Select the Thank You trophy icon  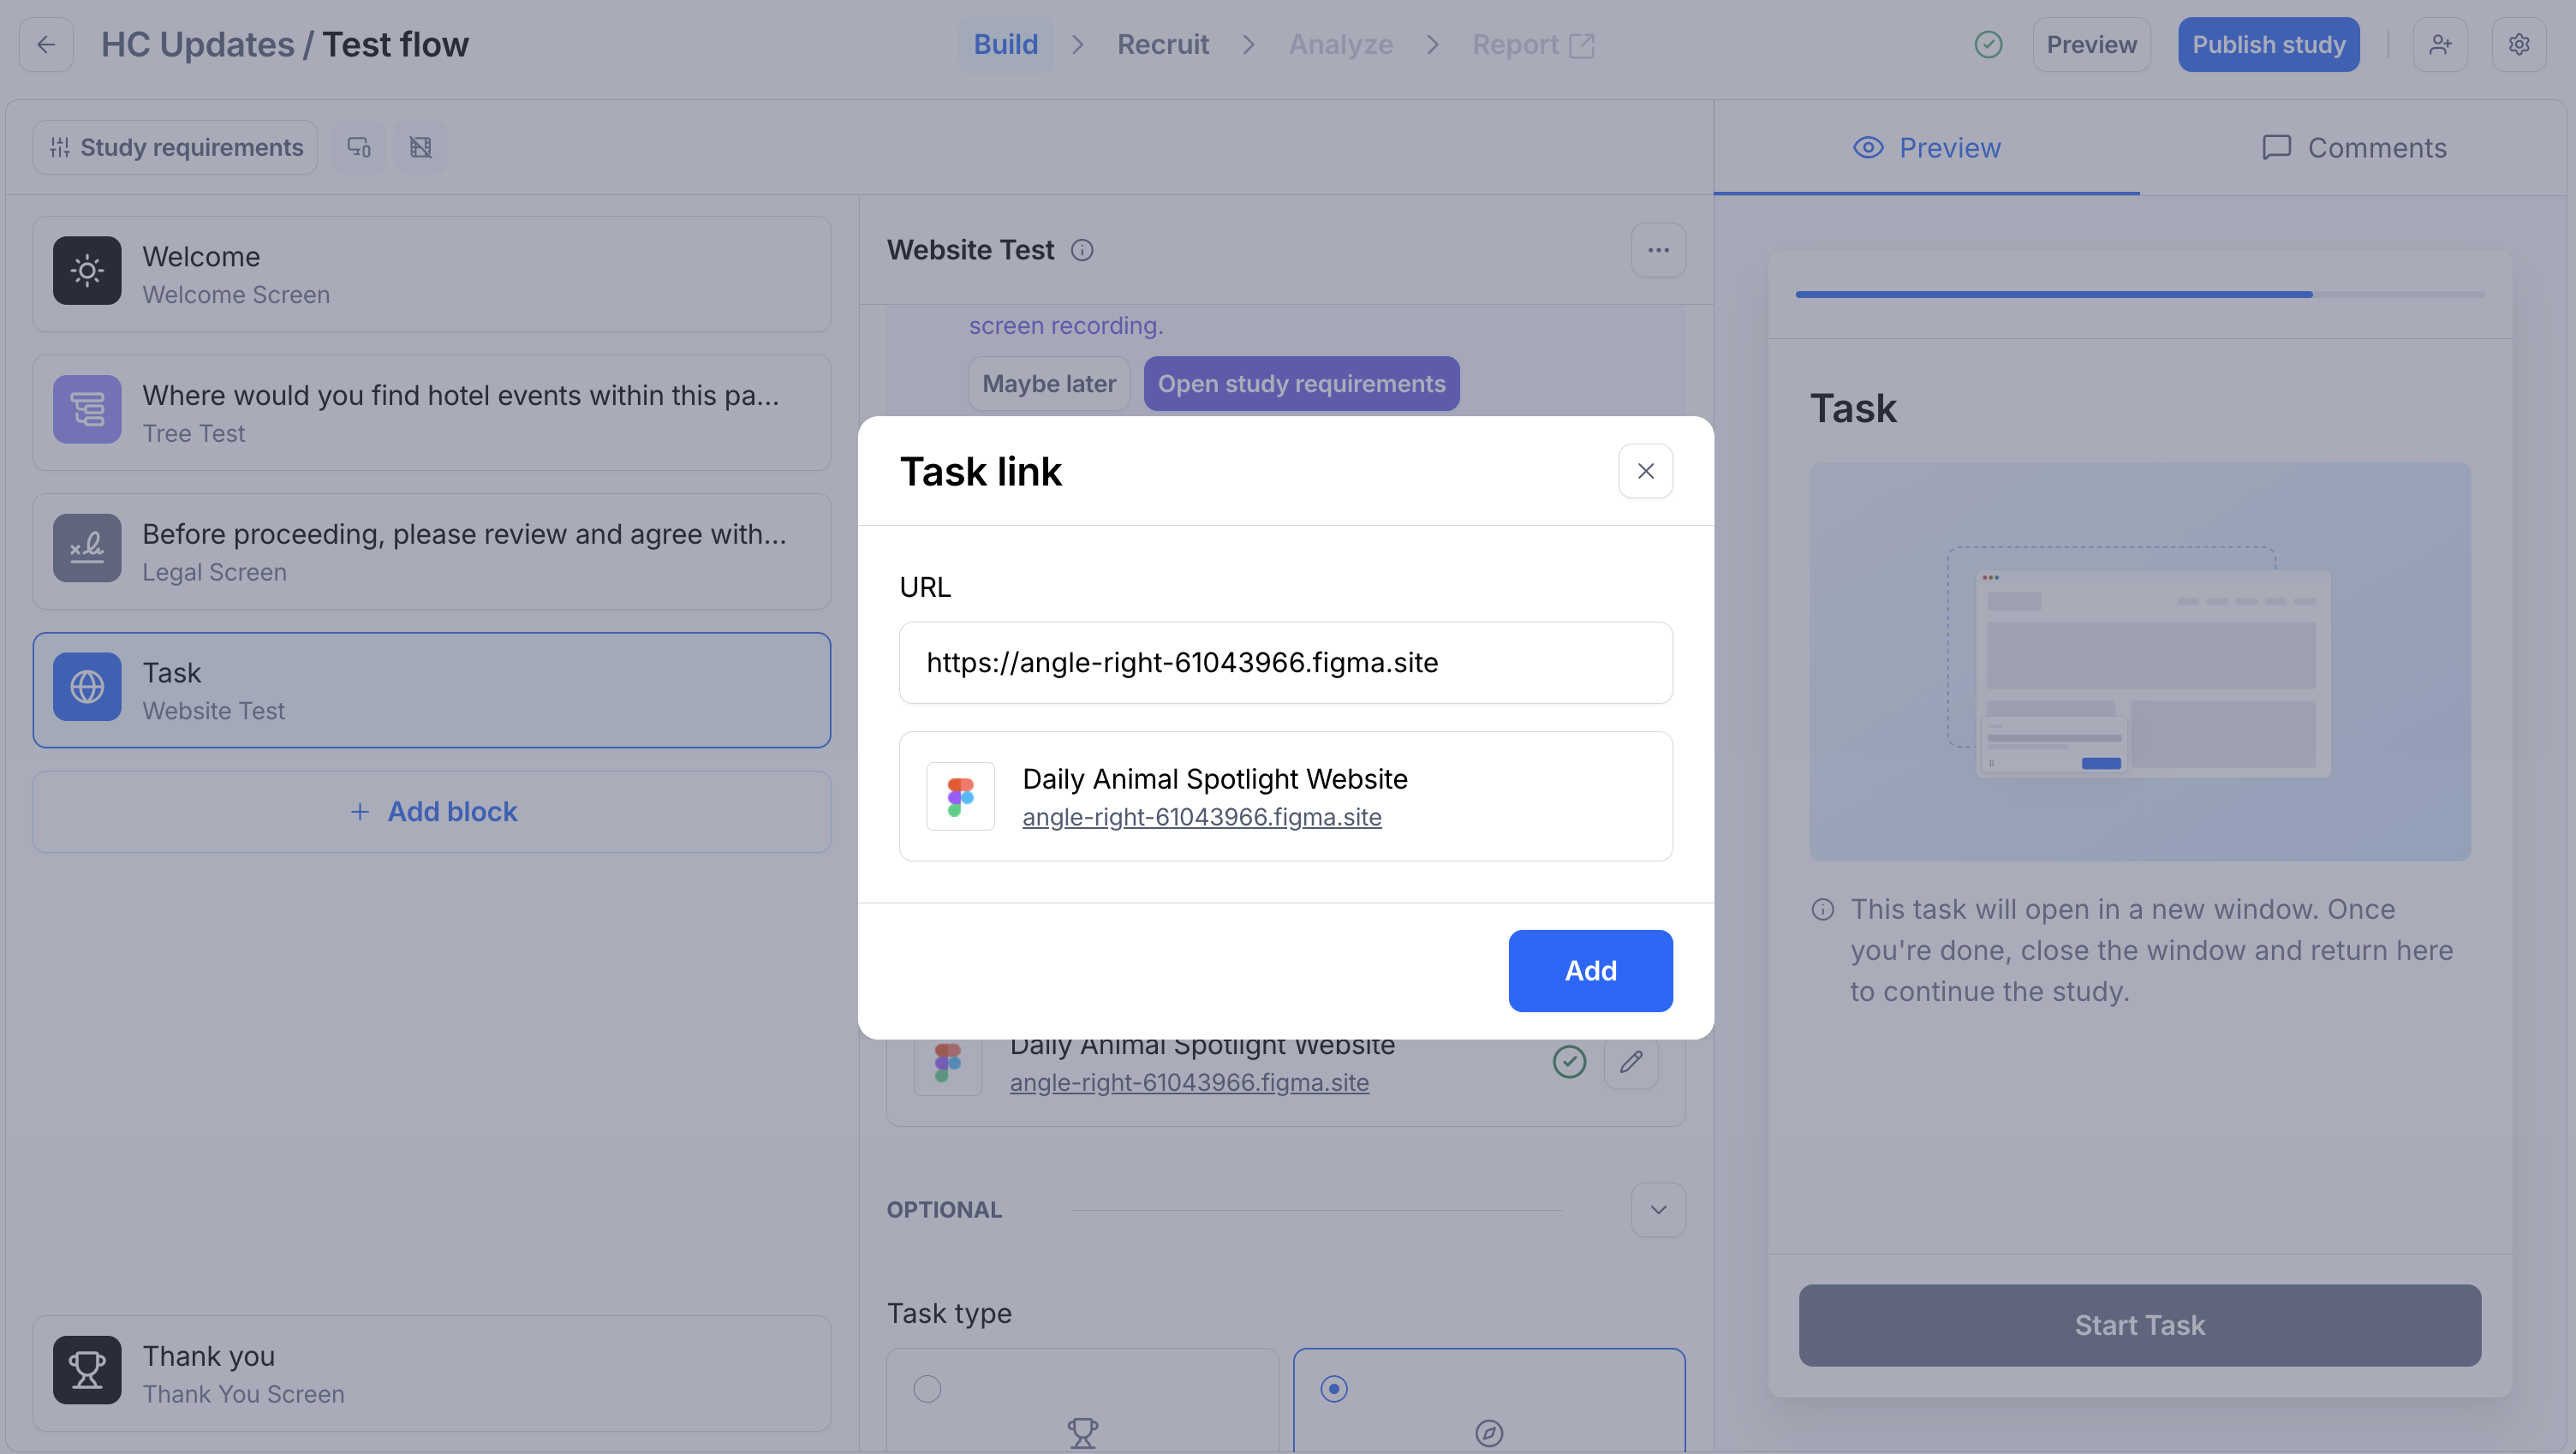click(87, 1370)
